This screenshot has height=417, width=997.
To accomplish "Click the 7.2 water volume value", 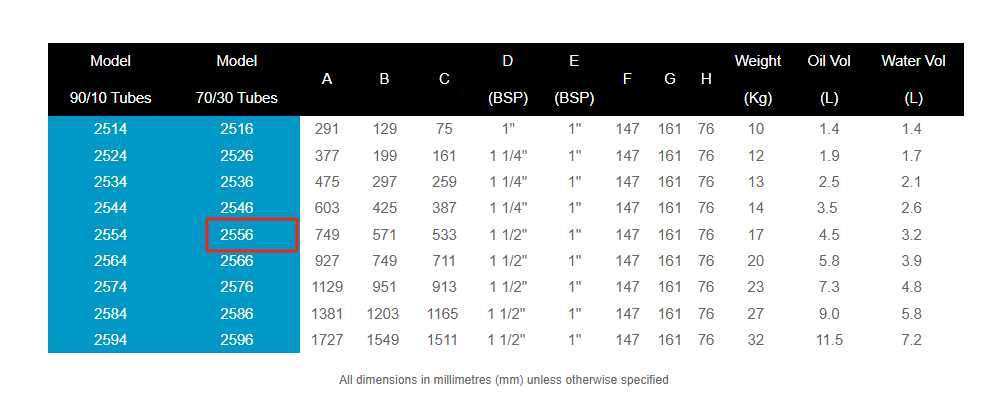I will (911, 340).
